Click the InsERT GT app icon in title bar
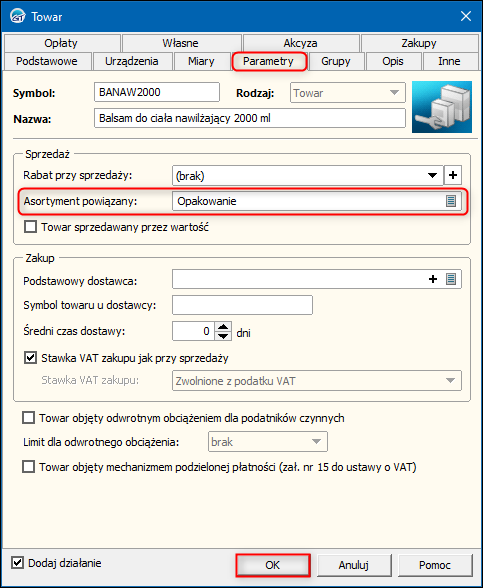 (18, 16)
